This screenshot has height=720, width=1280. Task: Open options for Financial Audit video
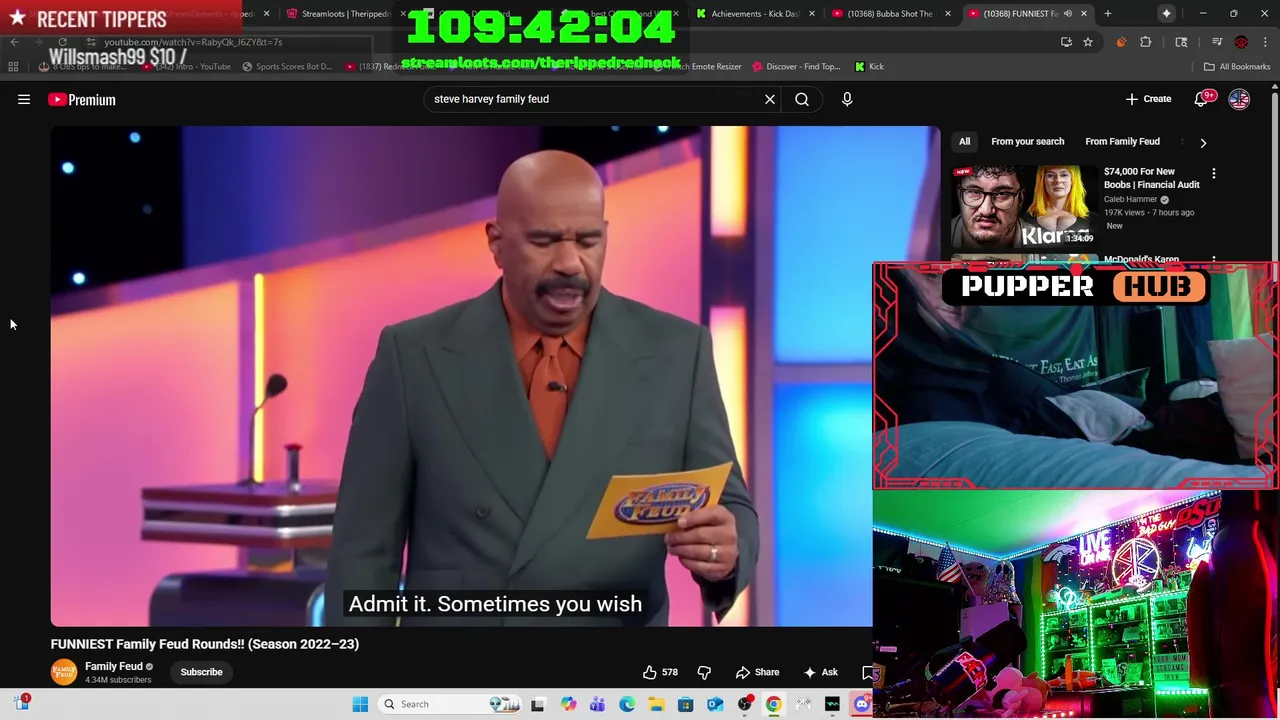click(1214, 174)
